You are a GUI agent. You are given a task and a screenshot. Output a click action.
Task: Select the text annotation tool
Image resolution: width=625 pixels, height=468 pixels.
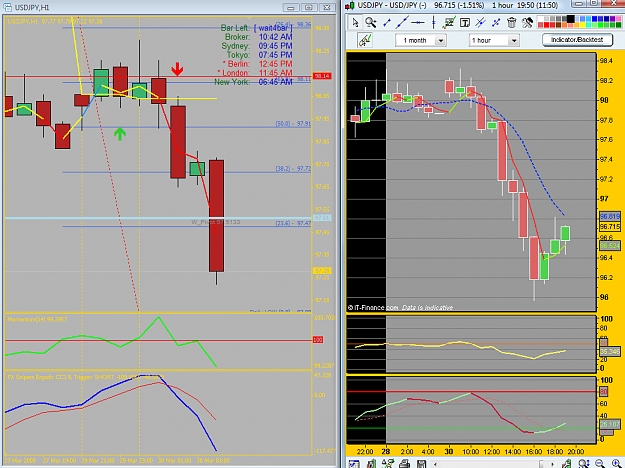pyautogui.click(x=464, y=23)
